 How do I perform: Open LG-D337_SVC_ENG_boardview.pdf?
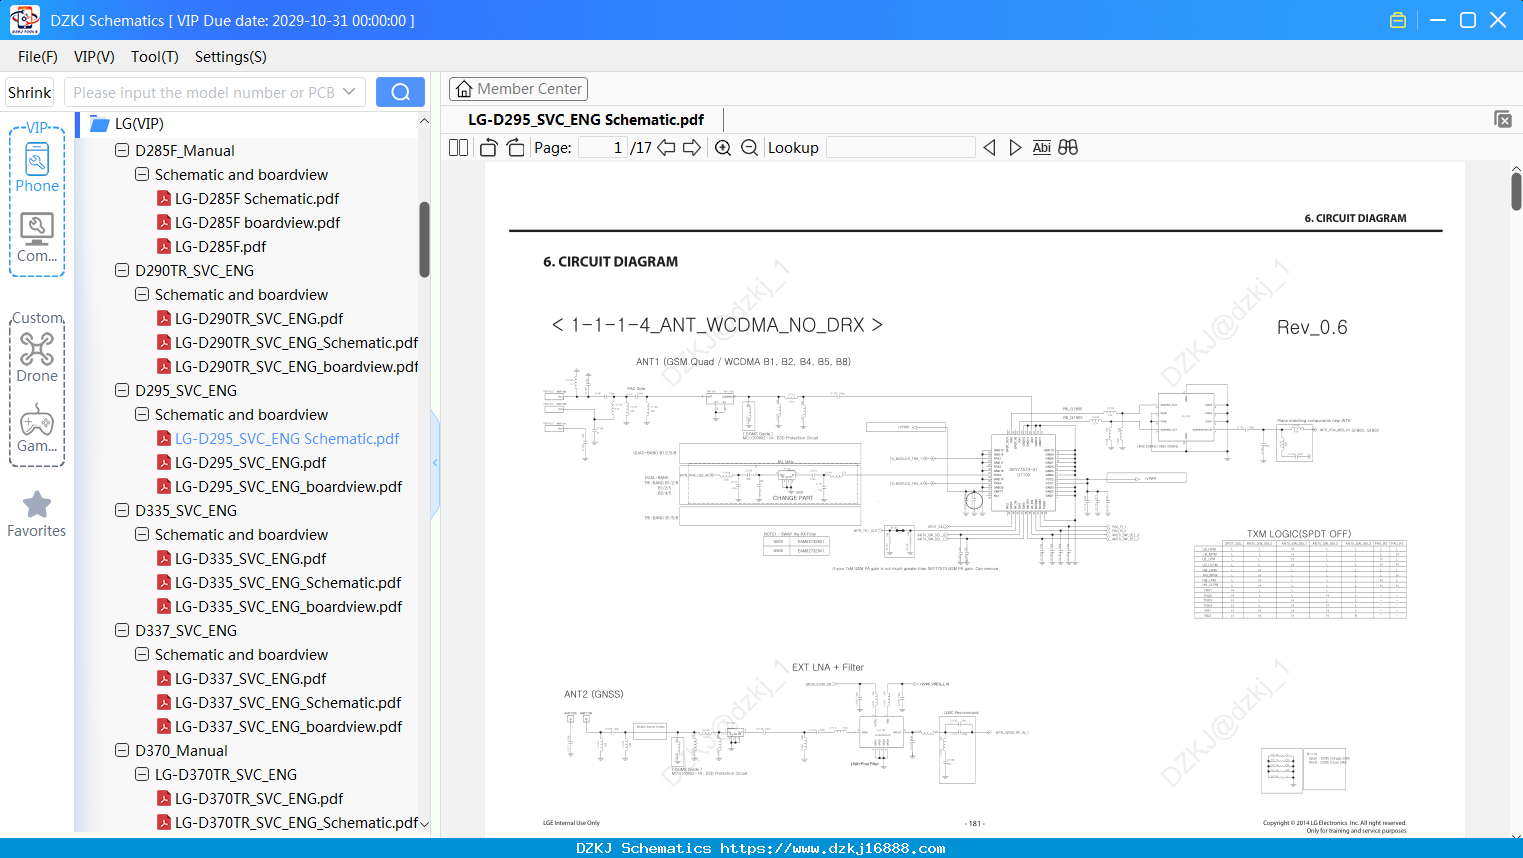(x=288, y=726)
